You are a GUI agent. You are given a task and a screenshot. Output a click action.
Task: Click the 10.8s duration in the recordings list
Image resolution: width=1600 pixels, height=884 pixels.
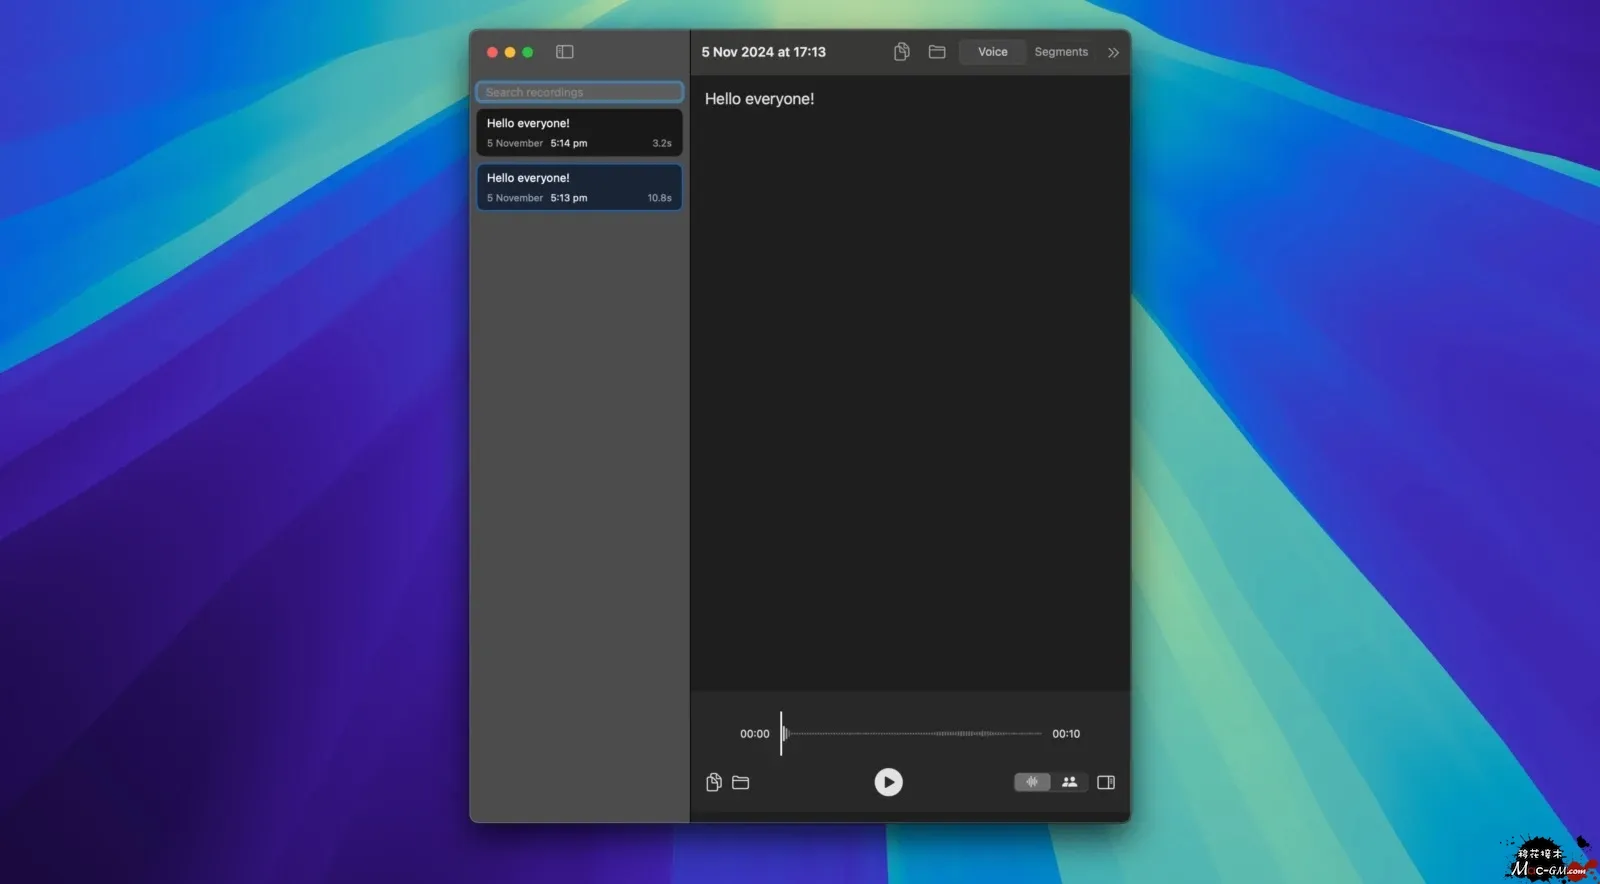(x=660, y=198)
